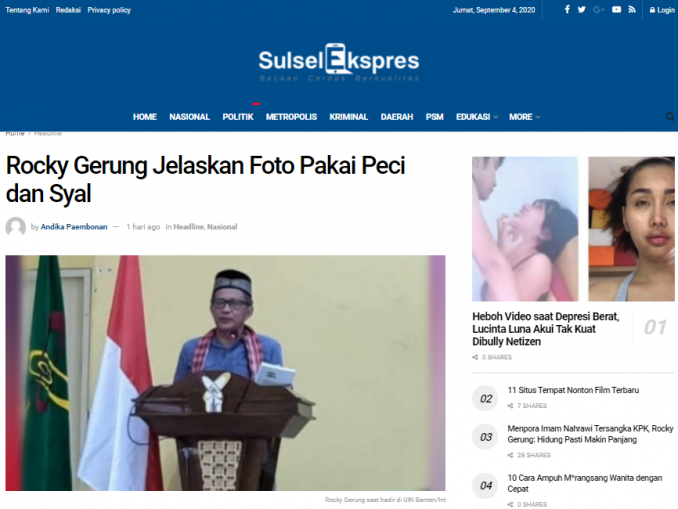Open the RSS feed icon

[632, 10]
